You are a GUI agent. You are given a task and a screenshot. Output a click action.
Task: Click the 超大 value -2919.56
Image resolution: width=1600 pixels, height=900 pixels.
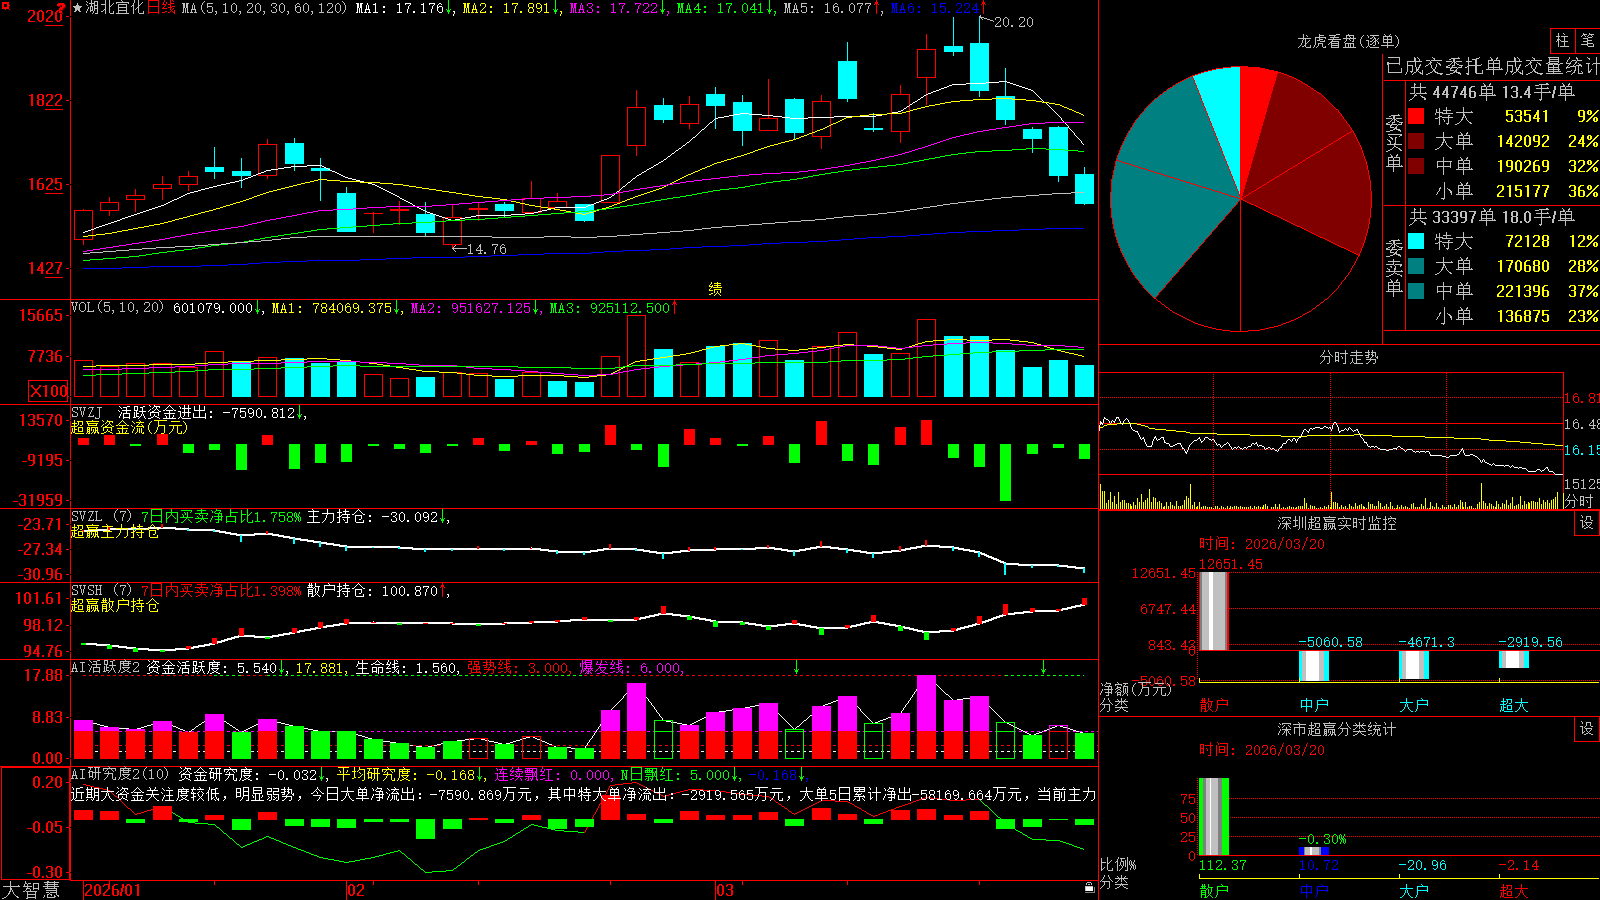click(x=1530, y=642)
